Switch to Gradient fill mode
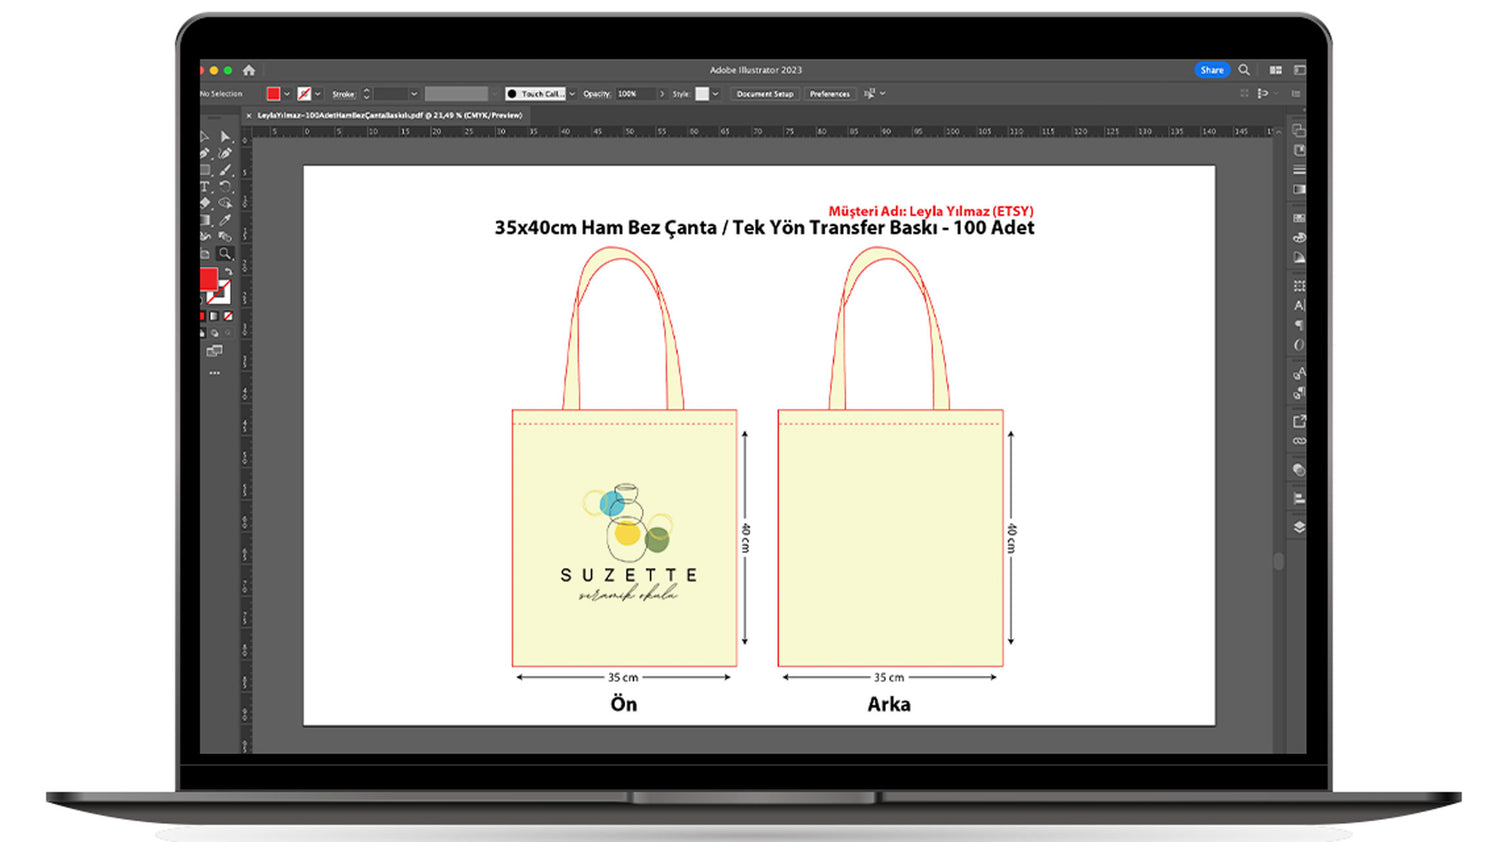 tap(214, 316)
